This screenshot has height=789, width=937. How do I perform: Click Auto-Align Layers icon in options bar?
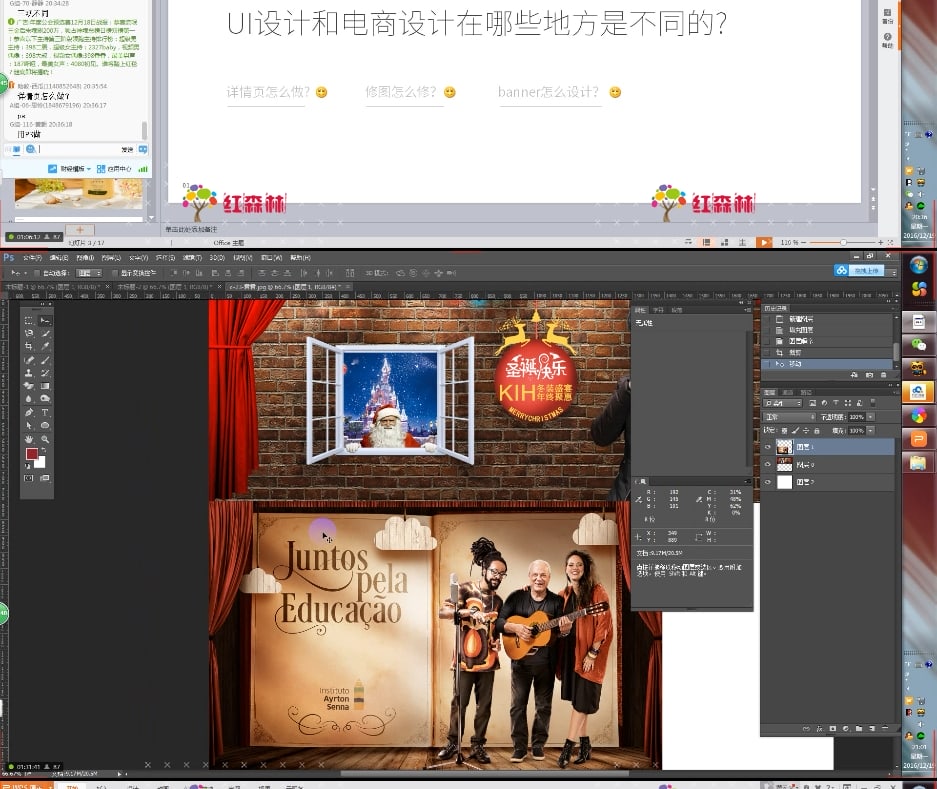(350, 273)
